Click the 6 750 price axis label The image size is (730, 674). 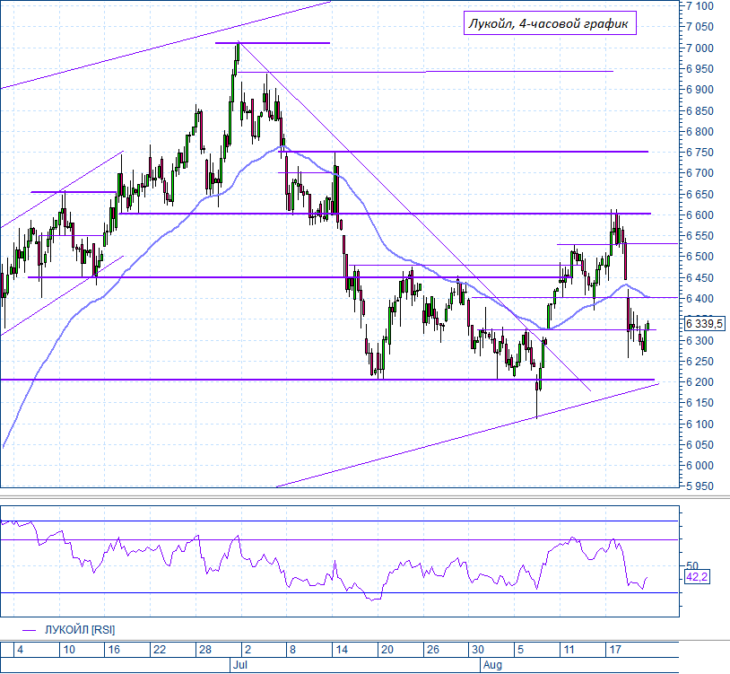(700, 153)
